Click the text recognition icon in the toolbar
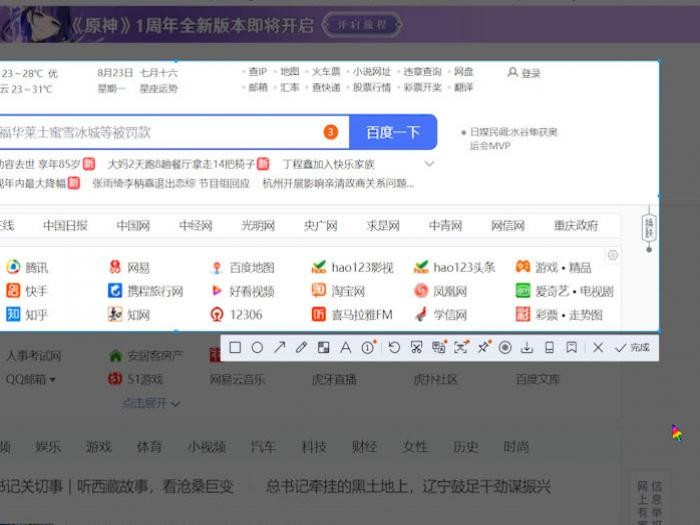Image resolution: width=700 pixels, height=525 pixels. pos(461,347)
